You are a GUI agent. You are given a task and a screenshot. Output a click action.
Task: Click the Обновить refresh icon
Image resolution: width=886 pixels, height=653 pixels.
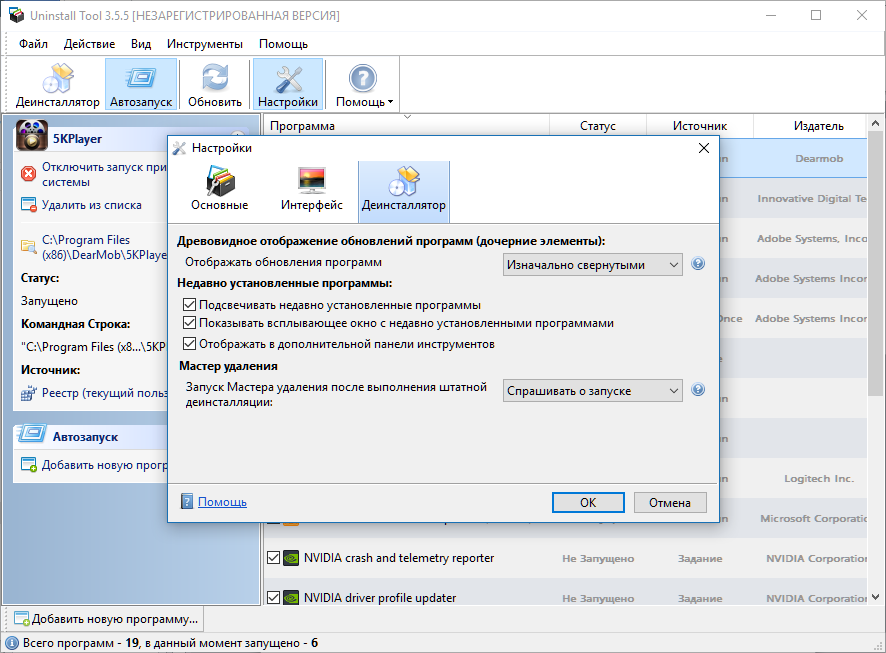pyautogui.click(x=214, y=85)
